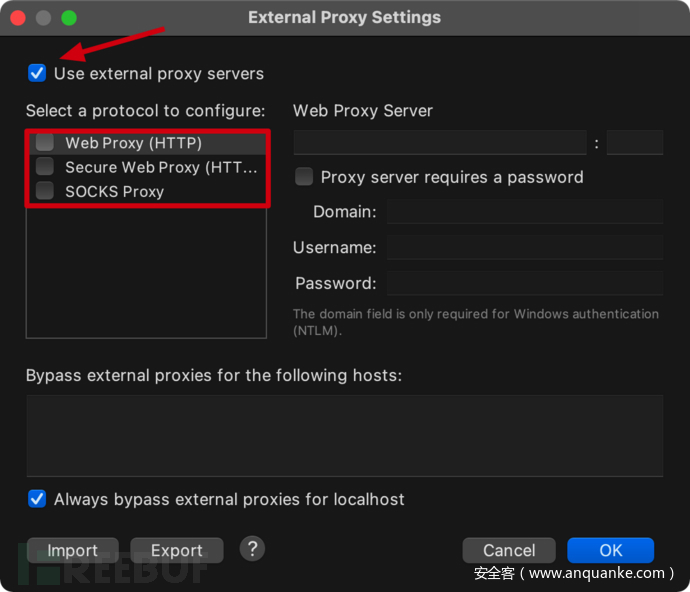
Task: Enable the SOCKS Proxy checkbox
Action: [x=45, y=191]
